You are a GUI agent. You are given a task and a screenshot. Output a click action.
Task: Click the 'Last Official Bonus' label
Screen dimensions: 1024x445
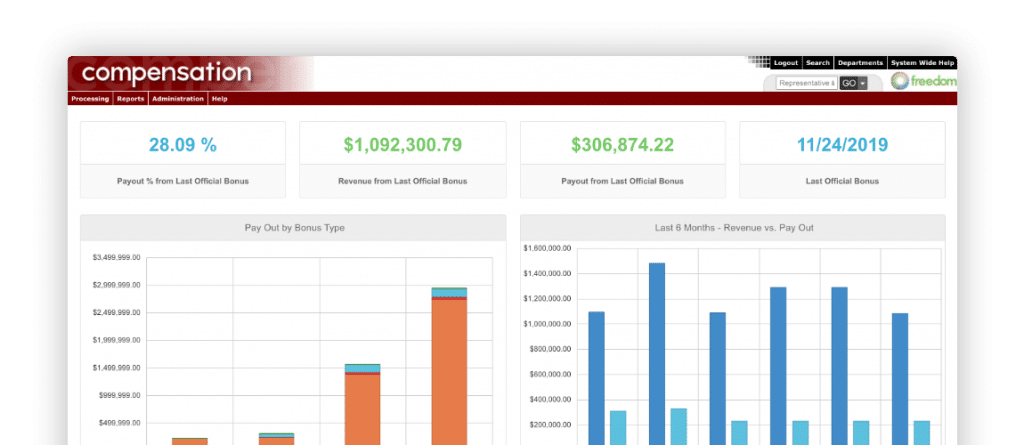click(842, 181)
